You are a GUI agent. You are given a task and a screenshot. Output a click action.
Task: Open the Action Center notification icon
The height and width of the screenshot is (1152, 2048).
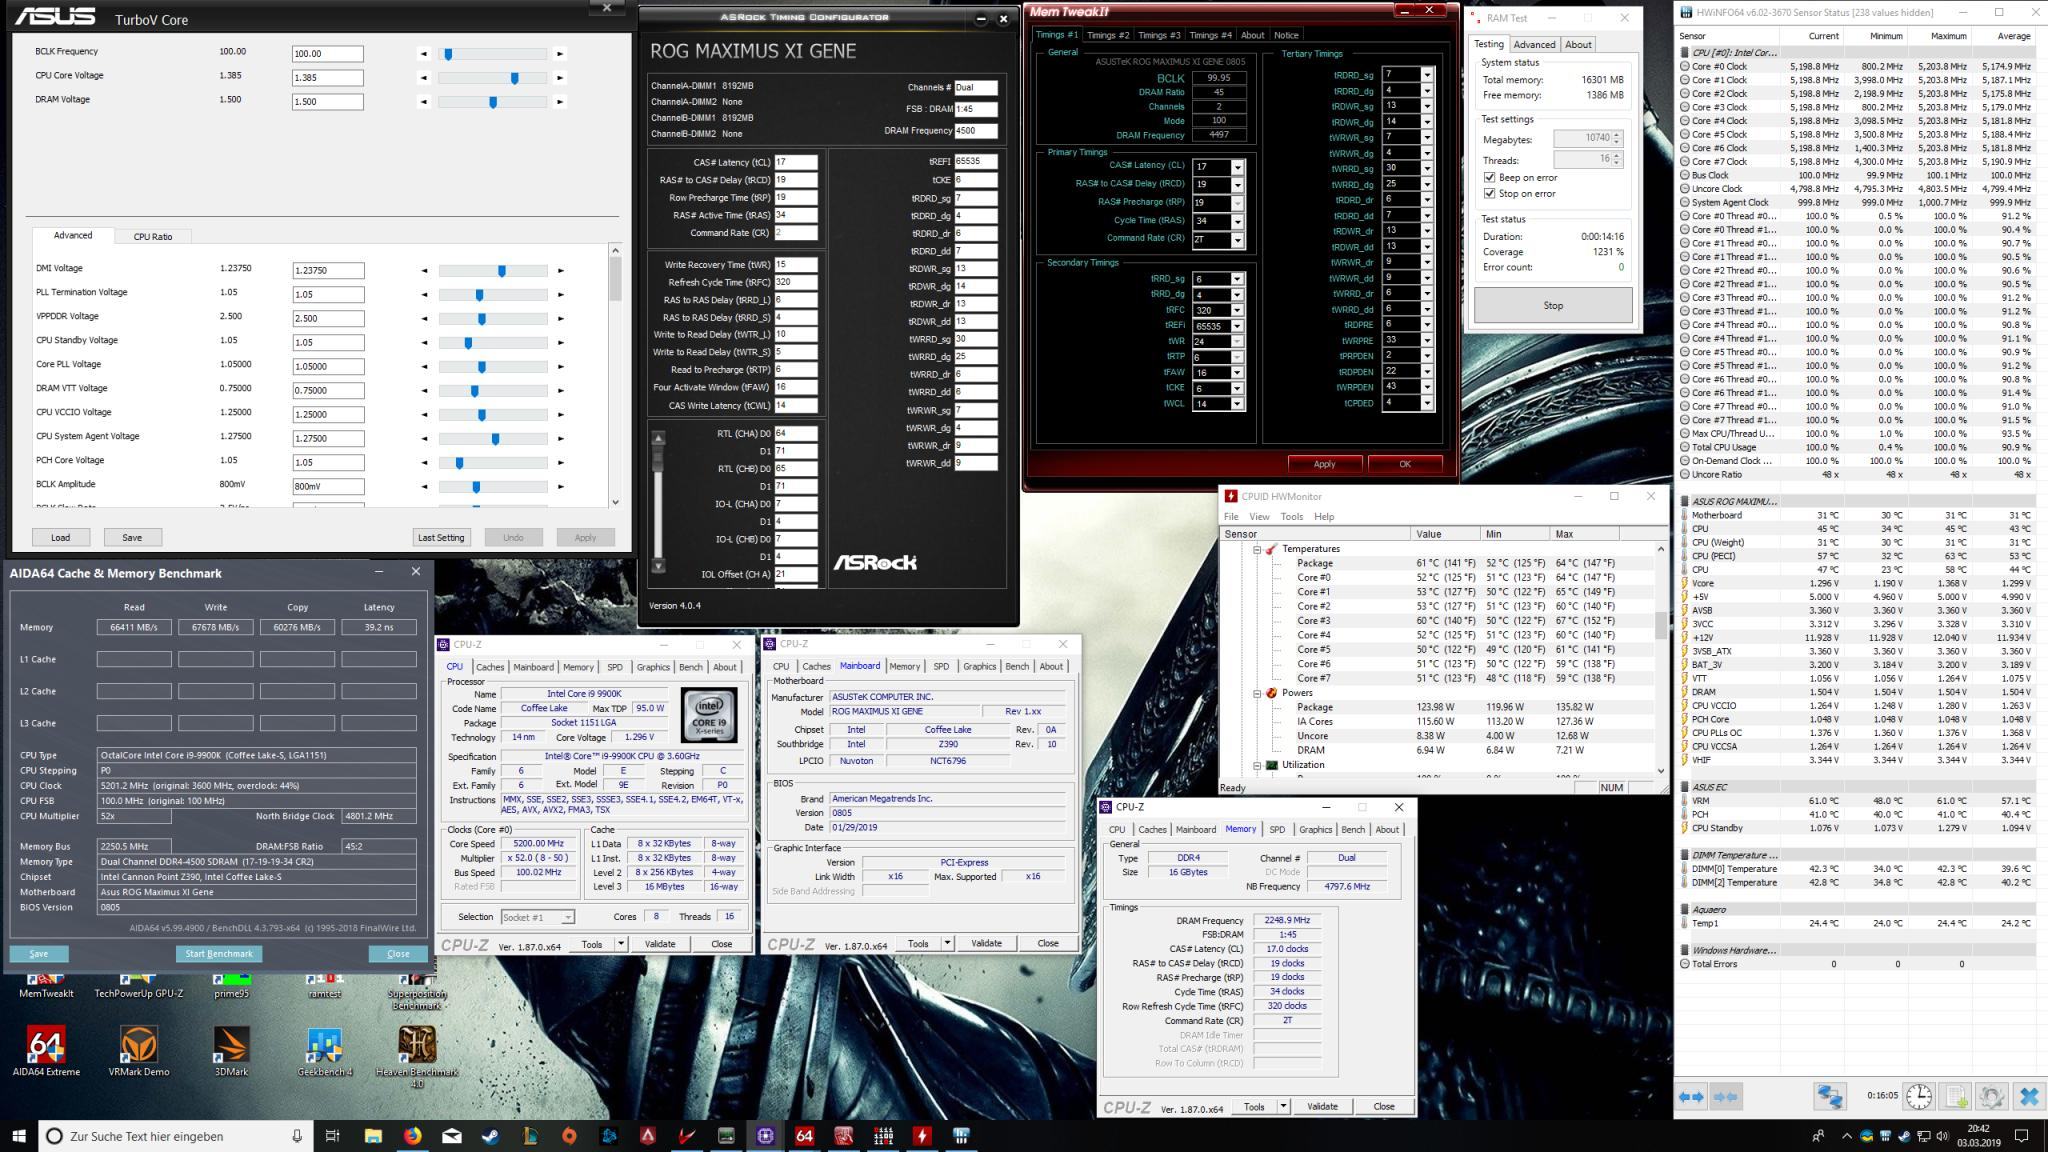tap(2021, 1136)
